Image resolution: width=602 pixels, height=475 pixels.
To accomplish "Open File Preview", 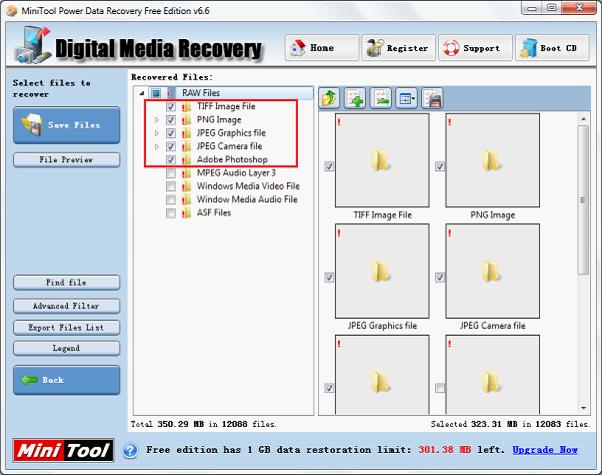I will point(66,160).
